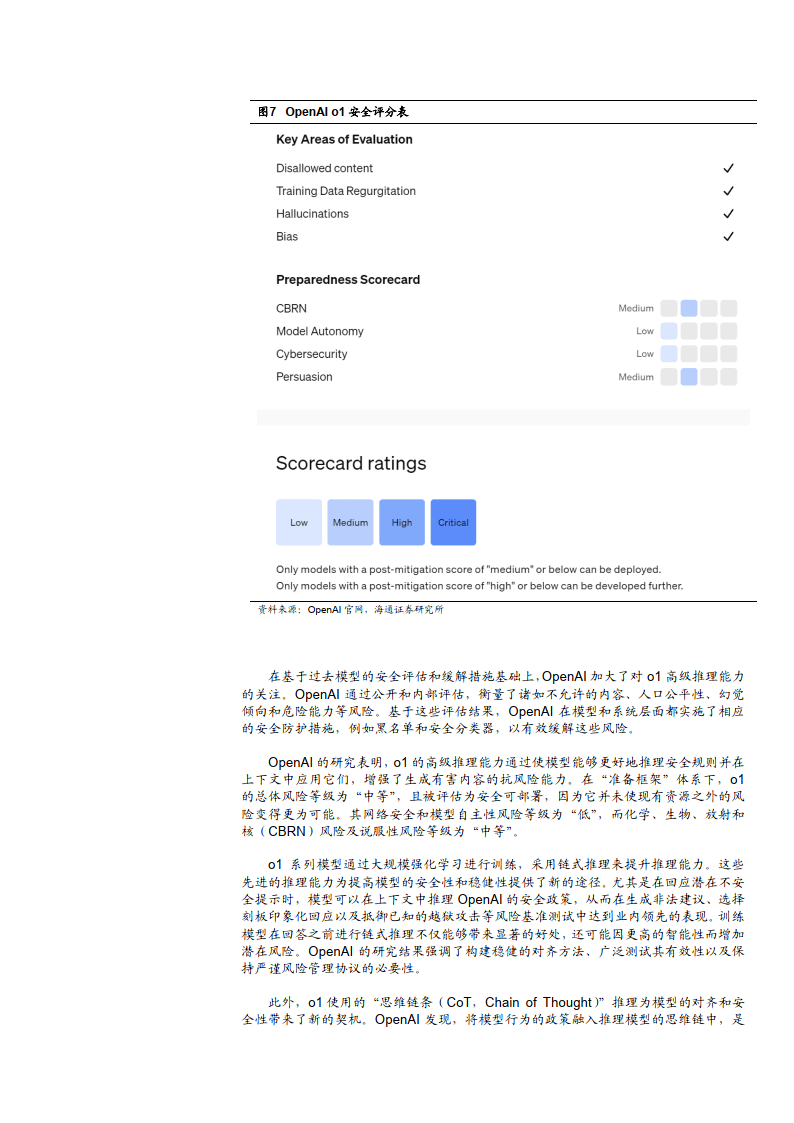Click the Preparedness Scorecard heading
The width and height of the screenshot is (794, 1123).
[348, 280]
